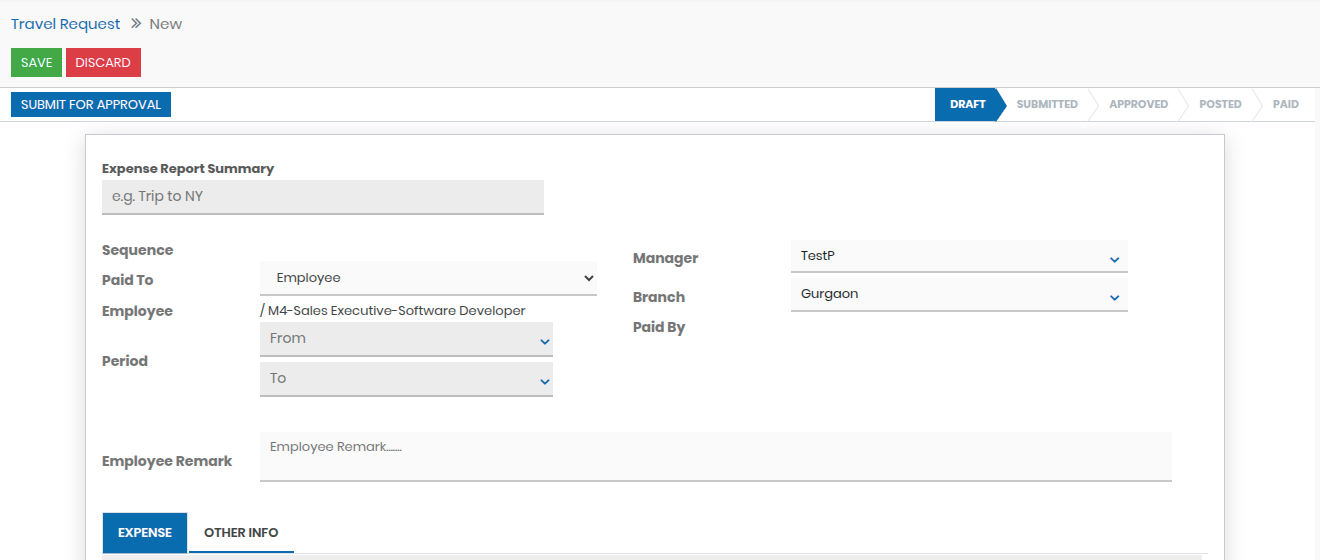Image resolution: width=1320 pixels, height=560 pixels.
Task: Click the New breadcrumb label
Action: coord(166,24)
